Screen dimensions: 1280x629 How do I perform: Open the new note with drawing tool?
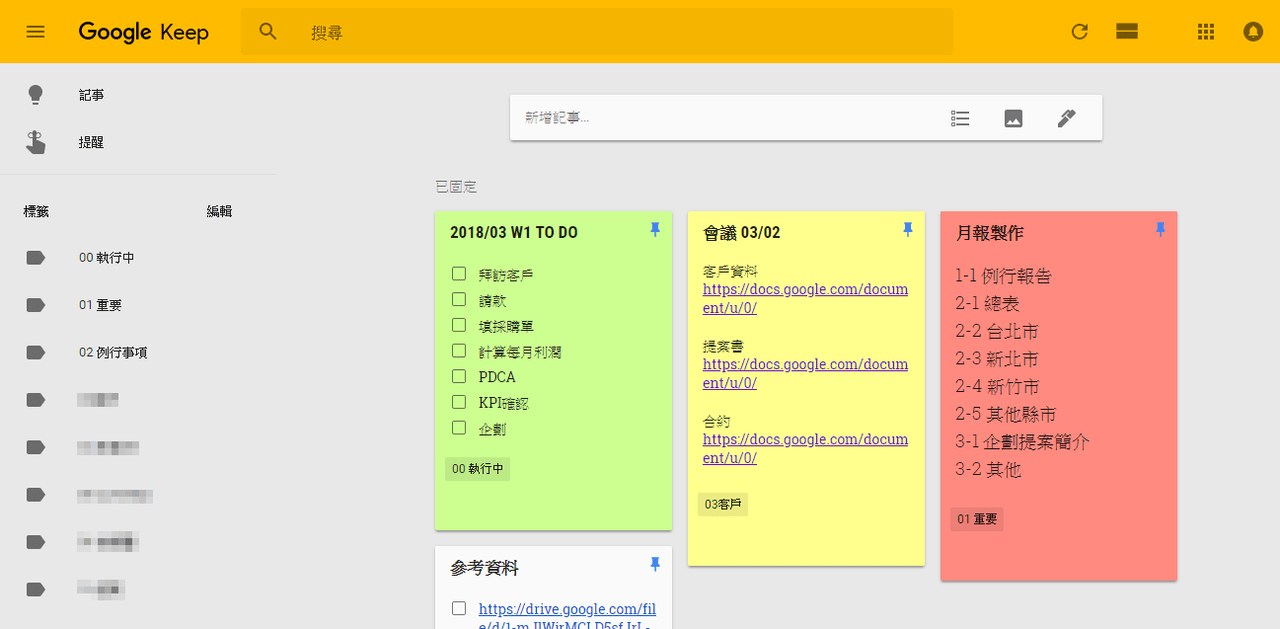point(1066,117)
